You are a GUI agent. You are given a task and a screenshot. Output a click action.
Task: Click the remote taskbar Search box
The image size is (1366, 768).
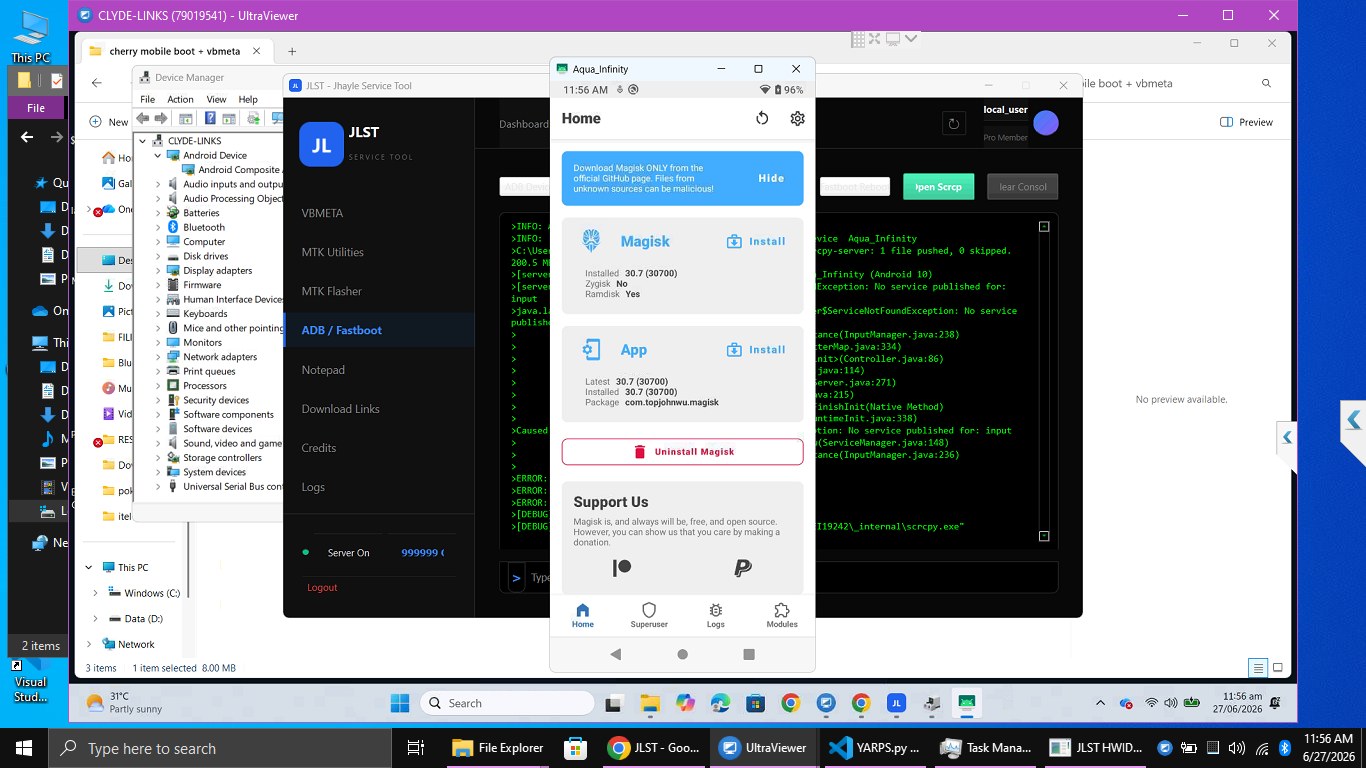click(x=508, y=703)
